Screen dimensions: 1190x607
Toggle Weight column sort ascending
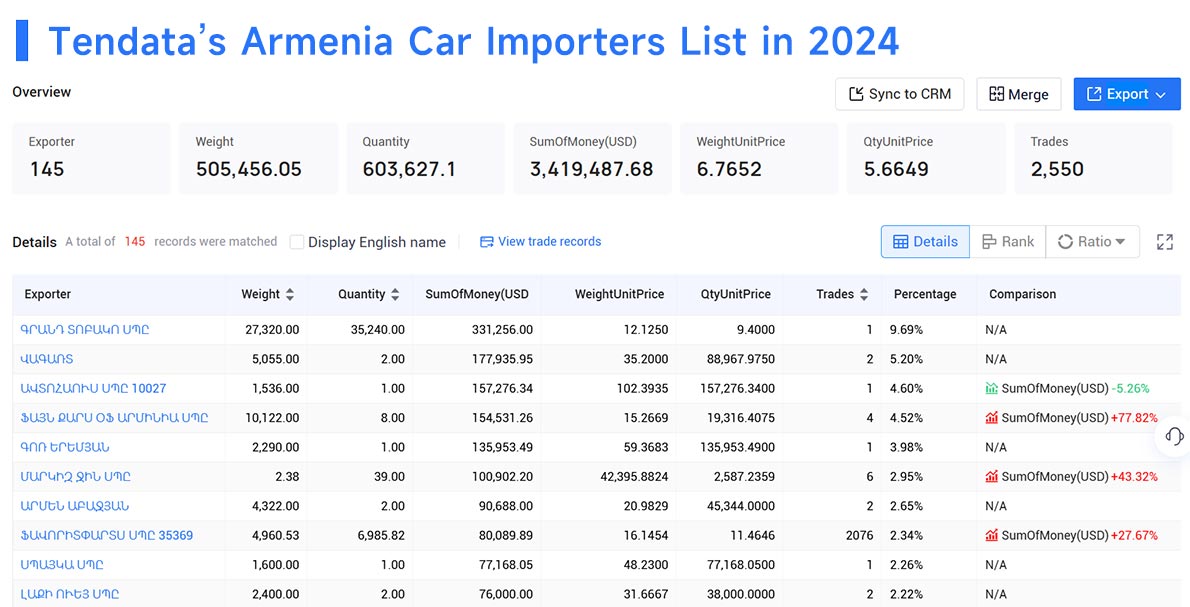pos(289,290)
